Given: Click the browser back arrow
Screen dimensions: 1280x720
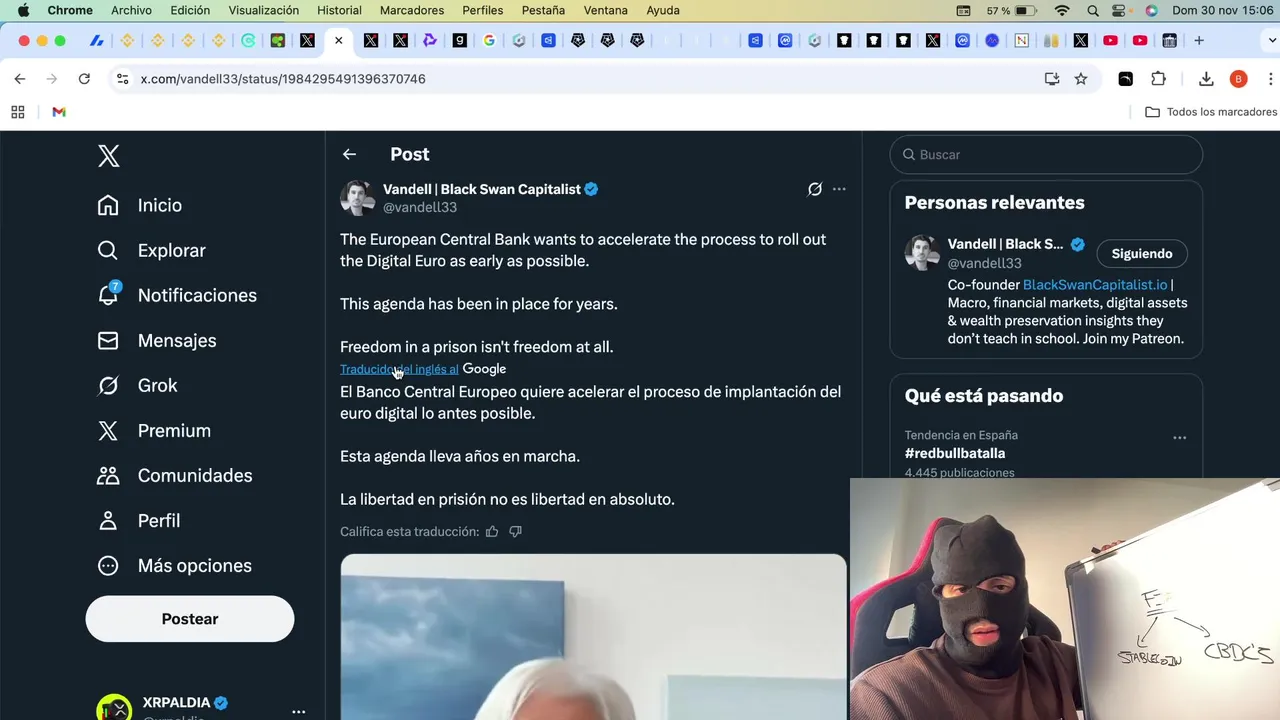Looking at the screenshot, I should tap(20, 78).
